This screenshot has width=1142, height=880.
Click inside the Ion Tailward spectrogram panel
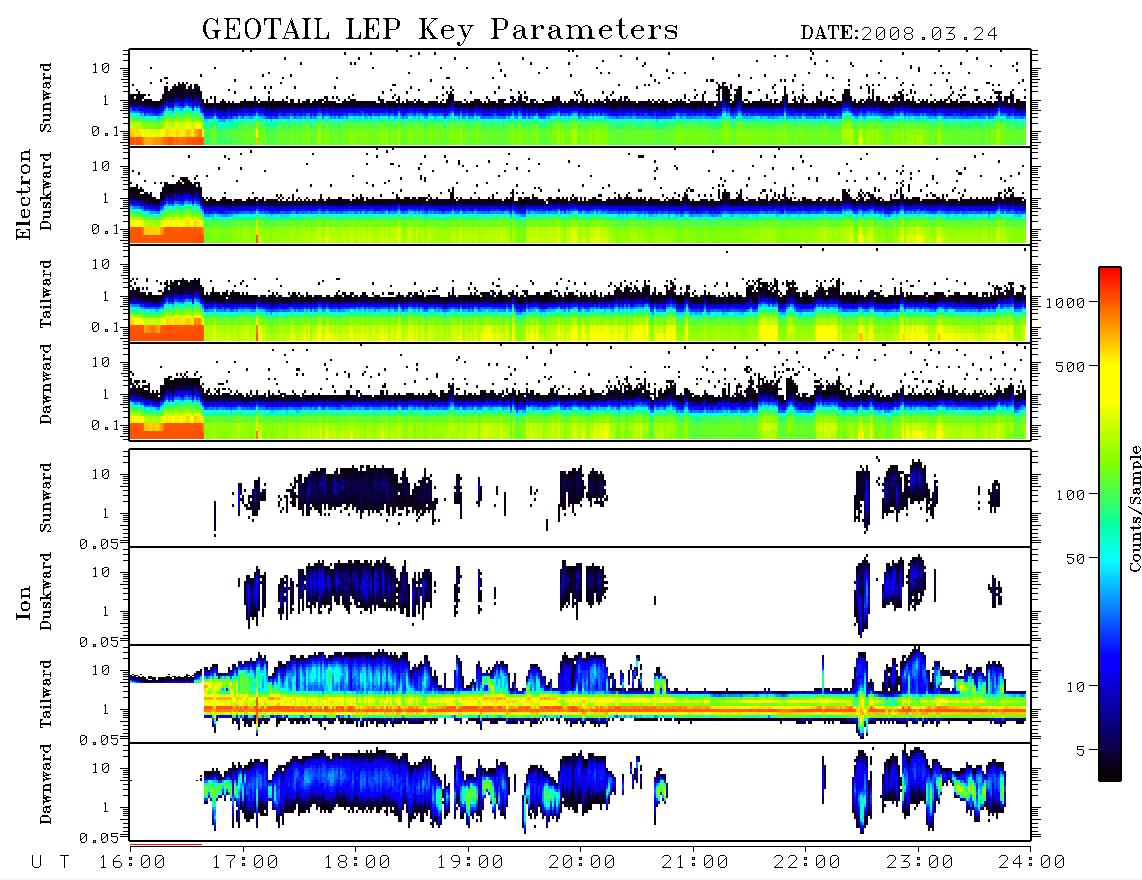(580, 694)
